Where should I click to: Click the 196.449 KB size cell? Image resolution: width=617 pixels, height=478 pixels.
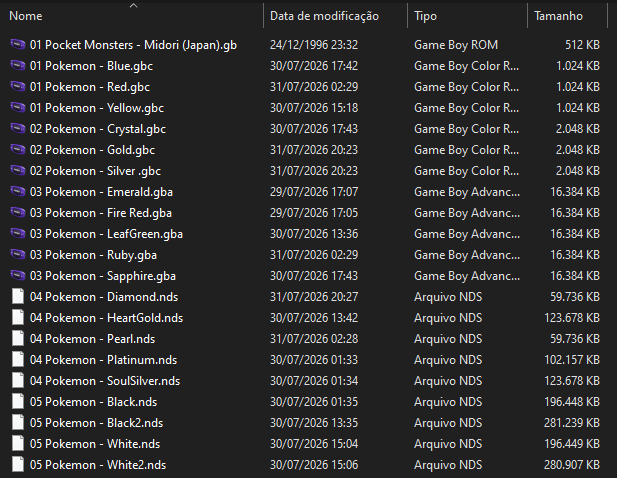point(572,444)
